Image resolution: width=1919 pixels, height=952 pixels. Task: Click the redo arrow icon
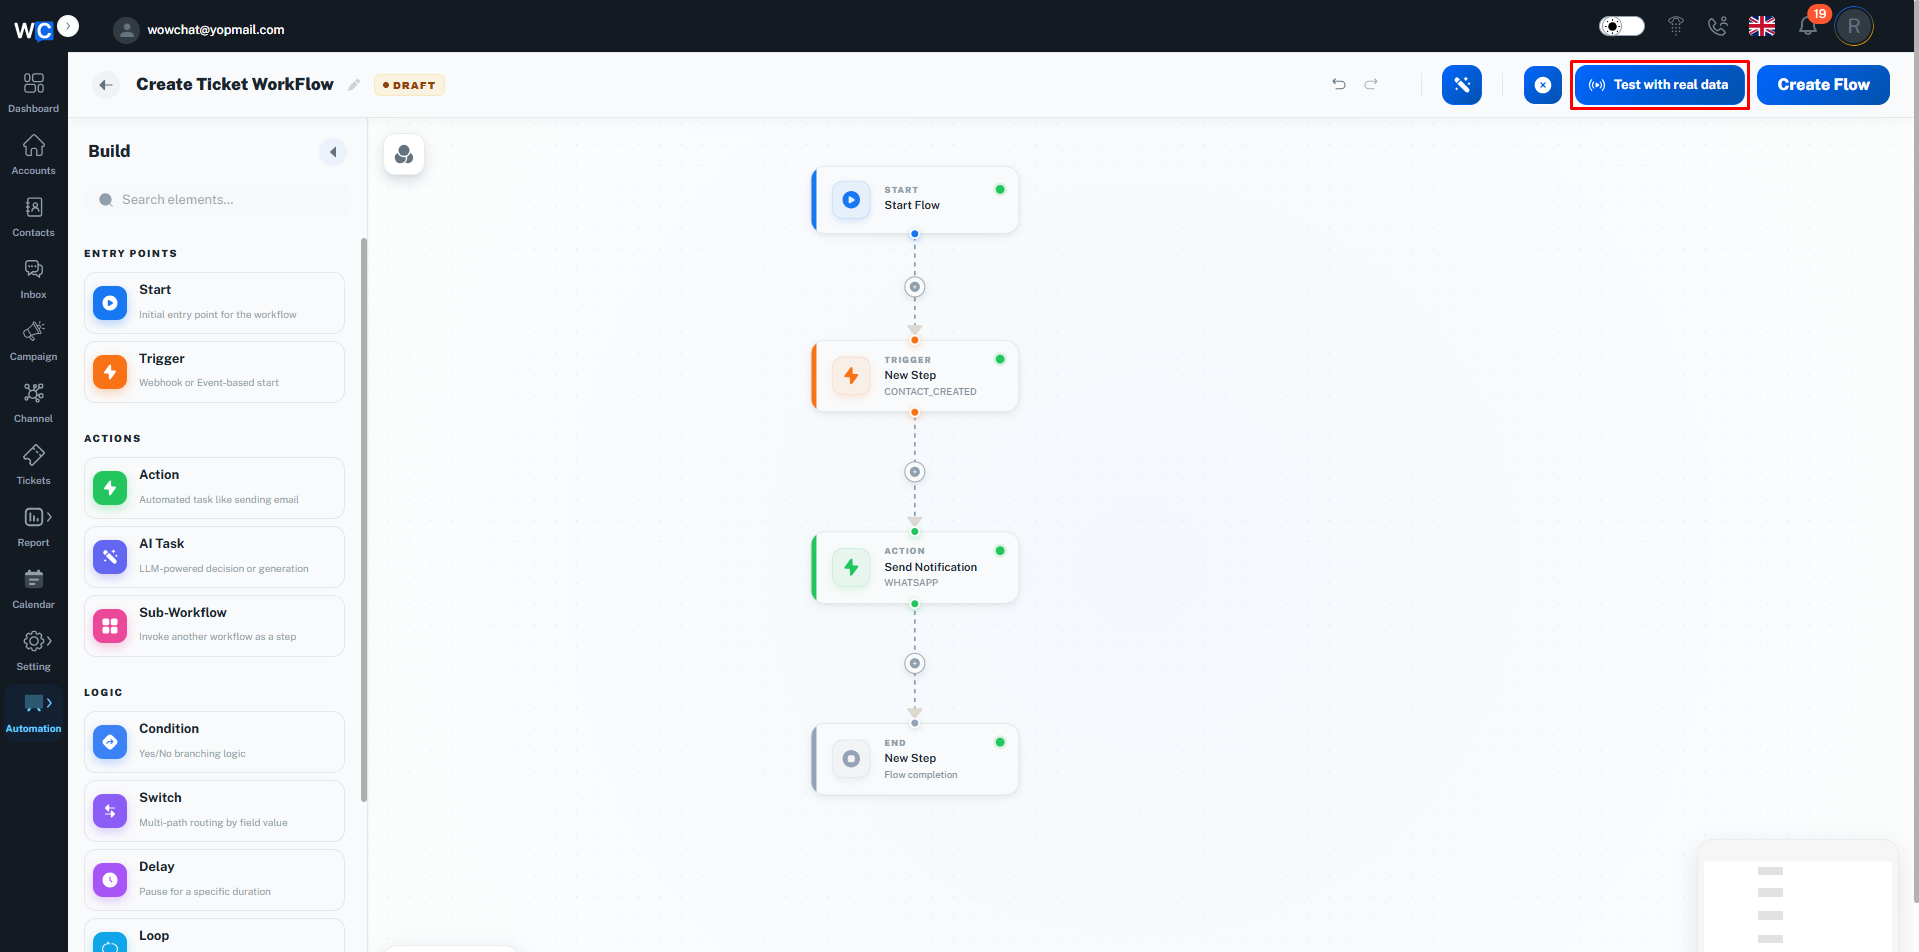pyautogui.click(x=1371, y=84)
